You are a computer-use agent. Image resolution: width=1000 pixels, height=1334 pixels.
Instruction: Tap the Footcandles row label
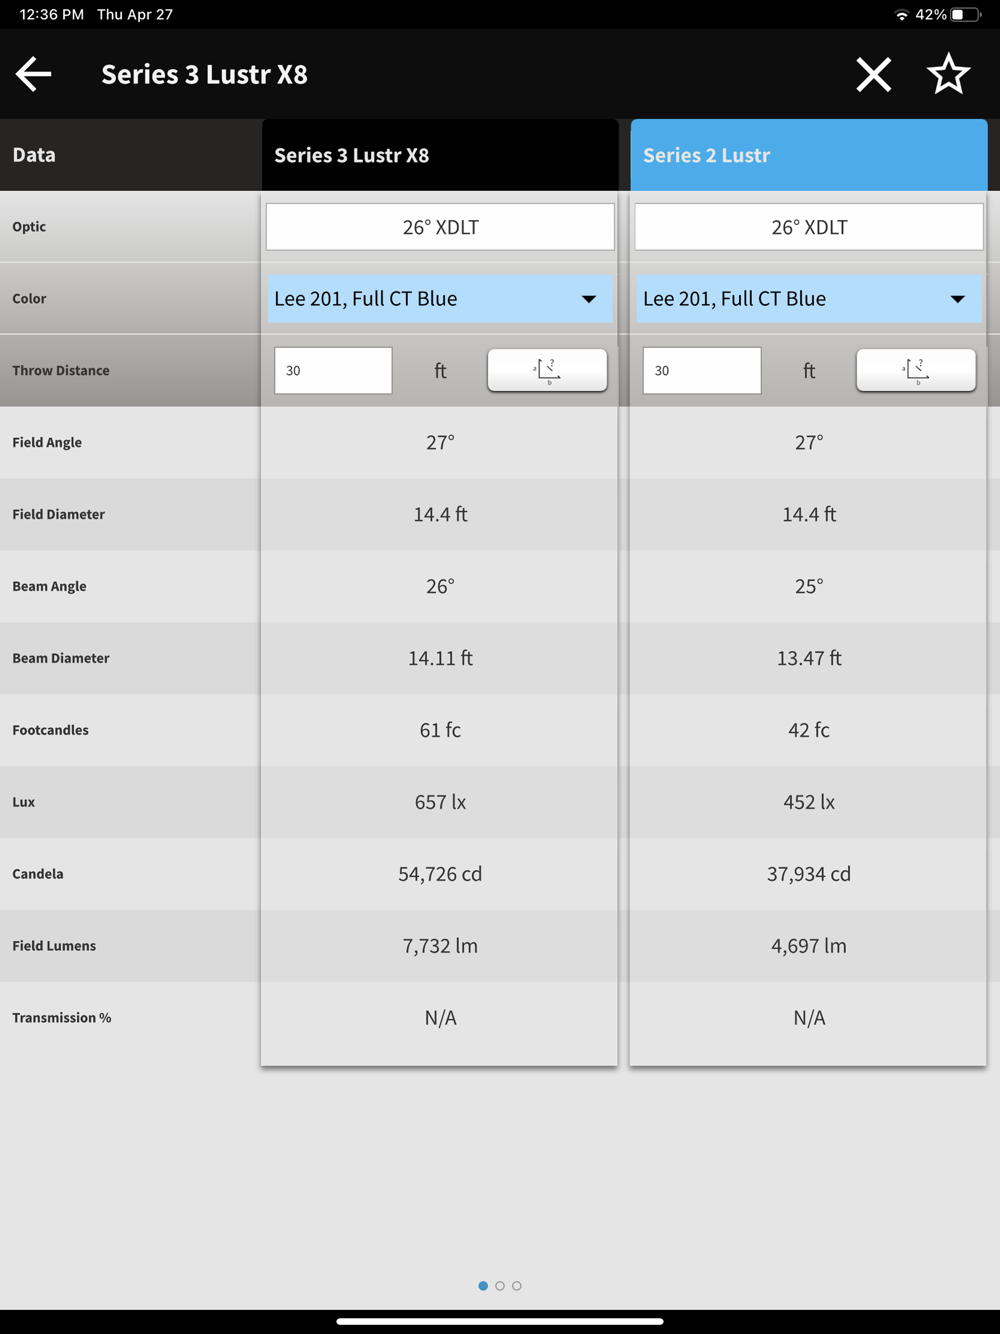pos(50,730)
